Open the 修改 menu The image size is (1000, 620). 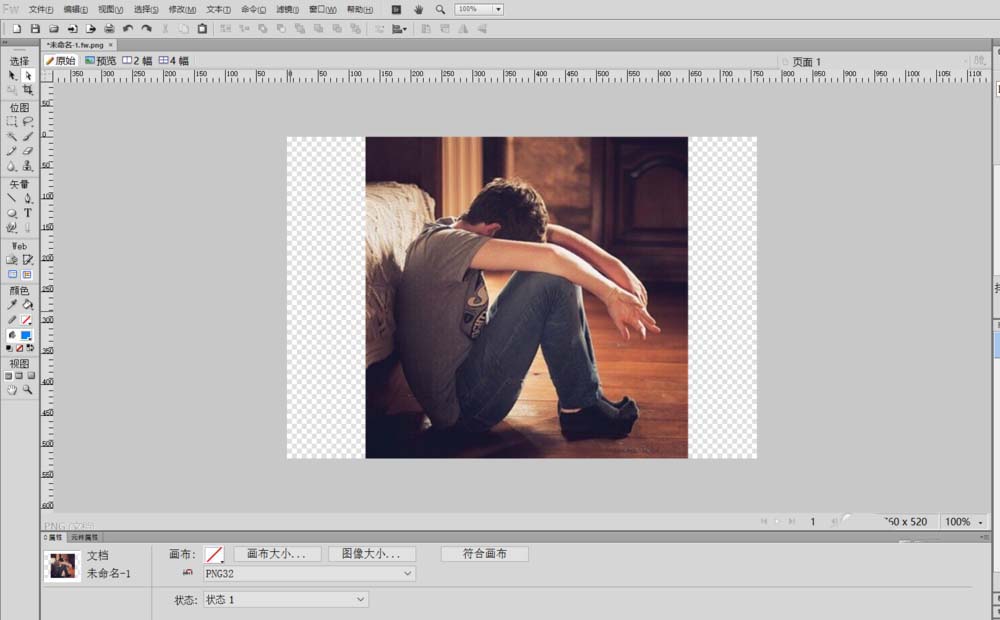[x=182, y=10]
